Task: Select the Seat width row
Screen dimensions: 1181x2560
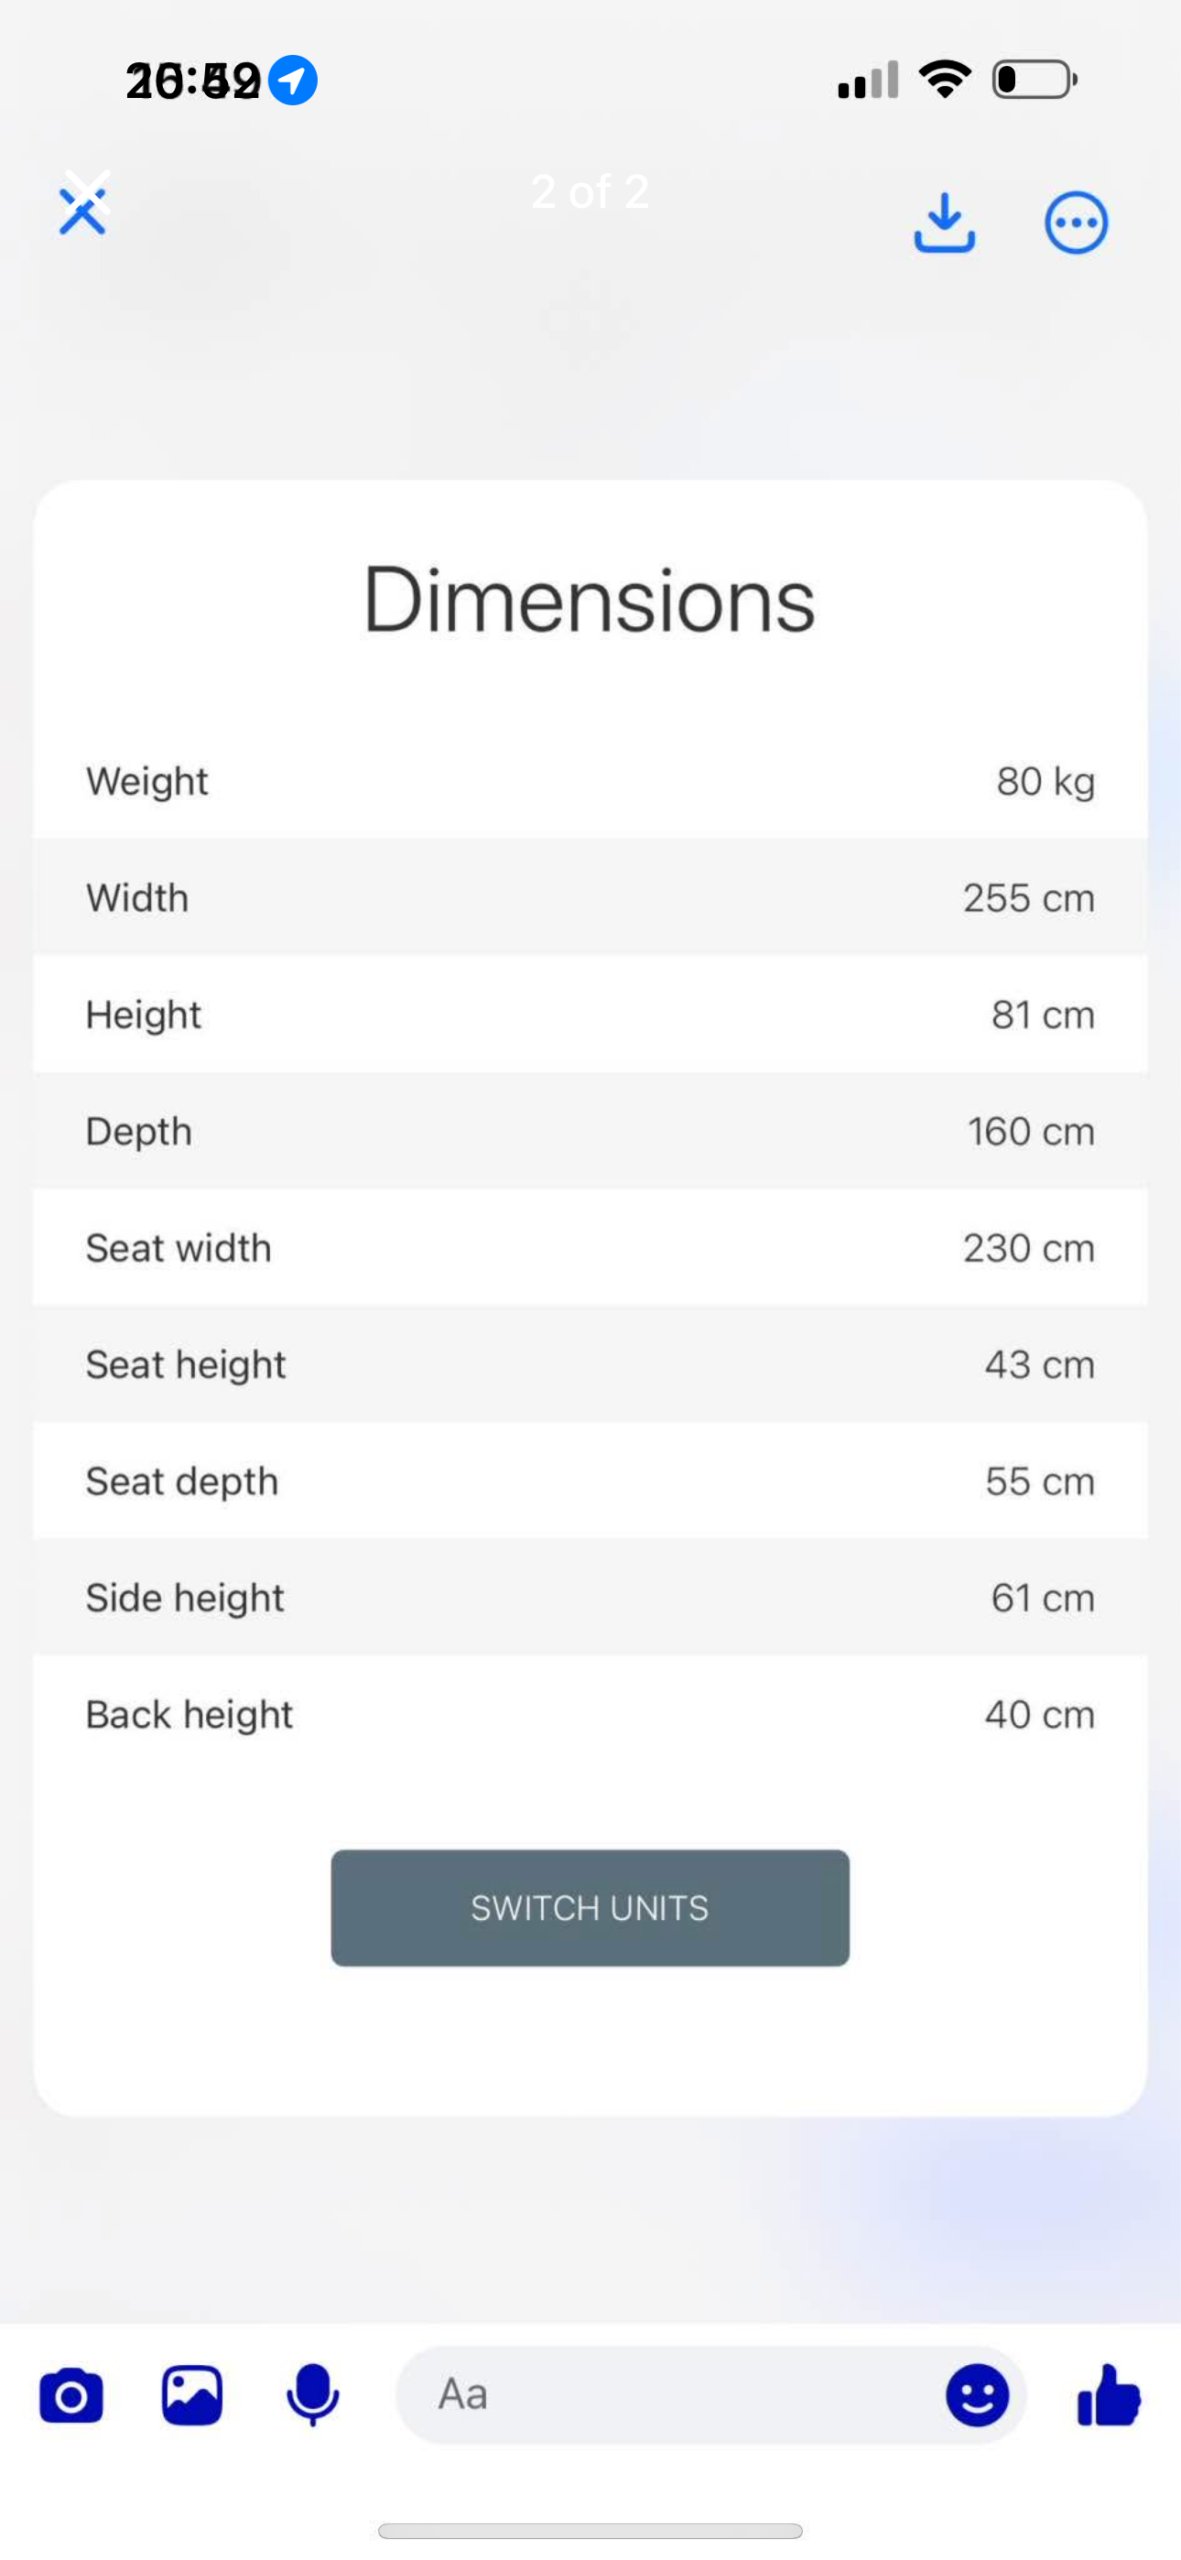Action: tap(589, 1248)
